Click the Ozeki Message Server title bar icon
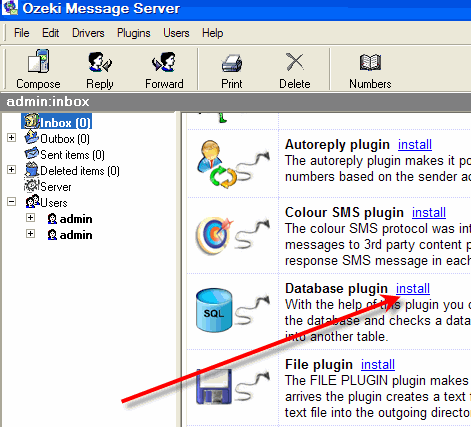Screen dimensions: 471x427 point(10,7)
